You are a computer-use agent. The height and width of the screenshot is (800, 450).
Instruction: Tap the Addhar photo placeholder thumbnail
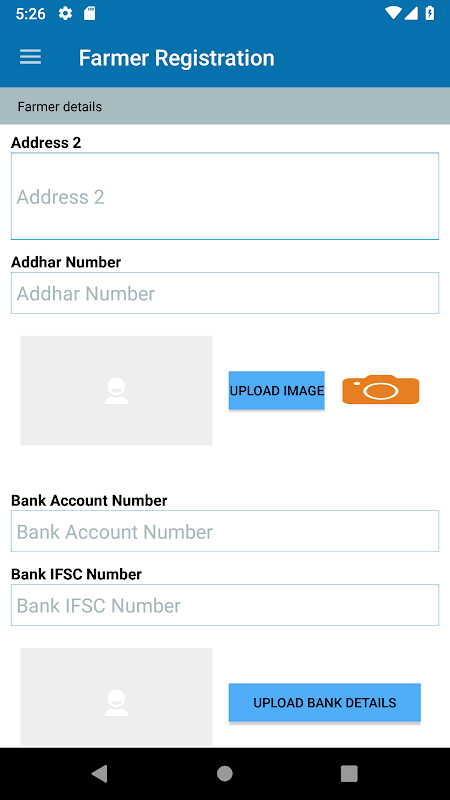coord(116,390)
